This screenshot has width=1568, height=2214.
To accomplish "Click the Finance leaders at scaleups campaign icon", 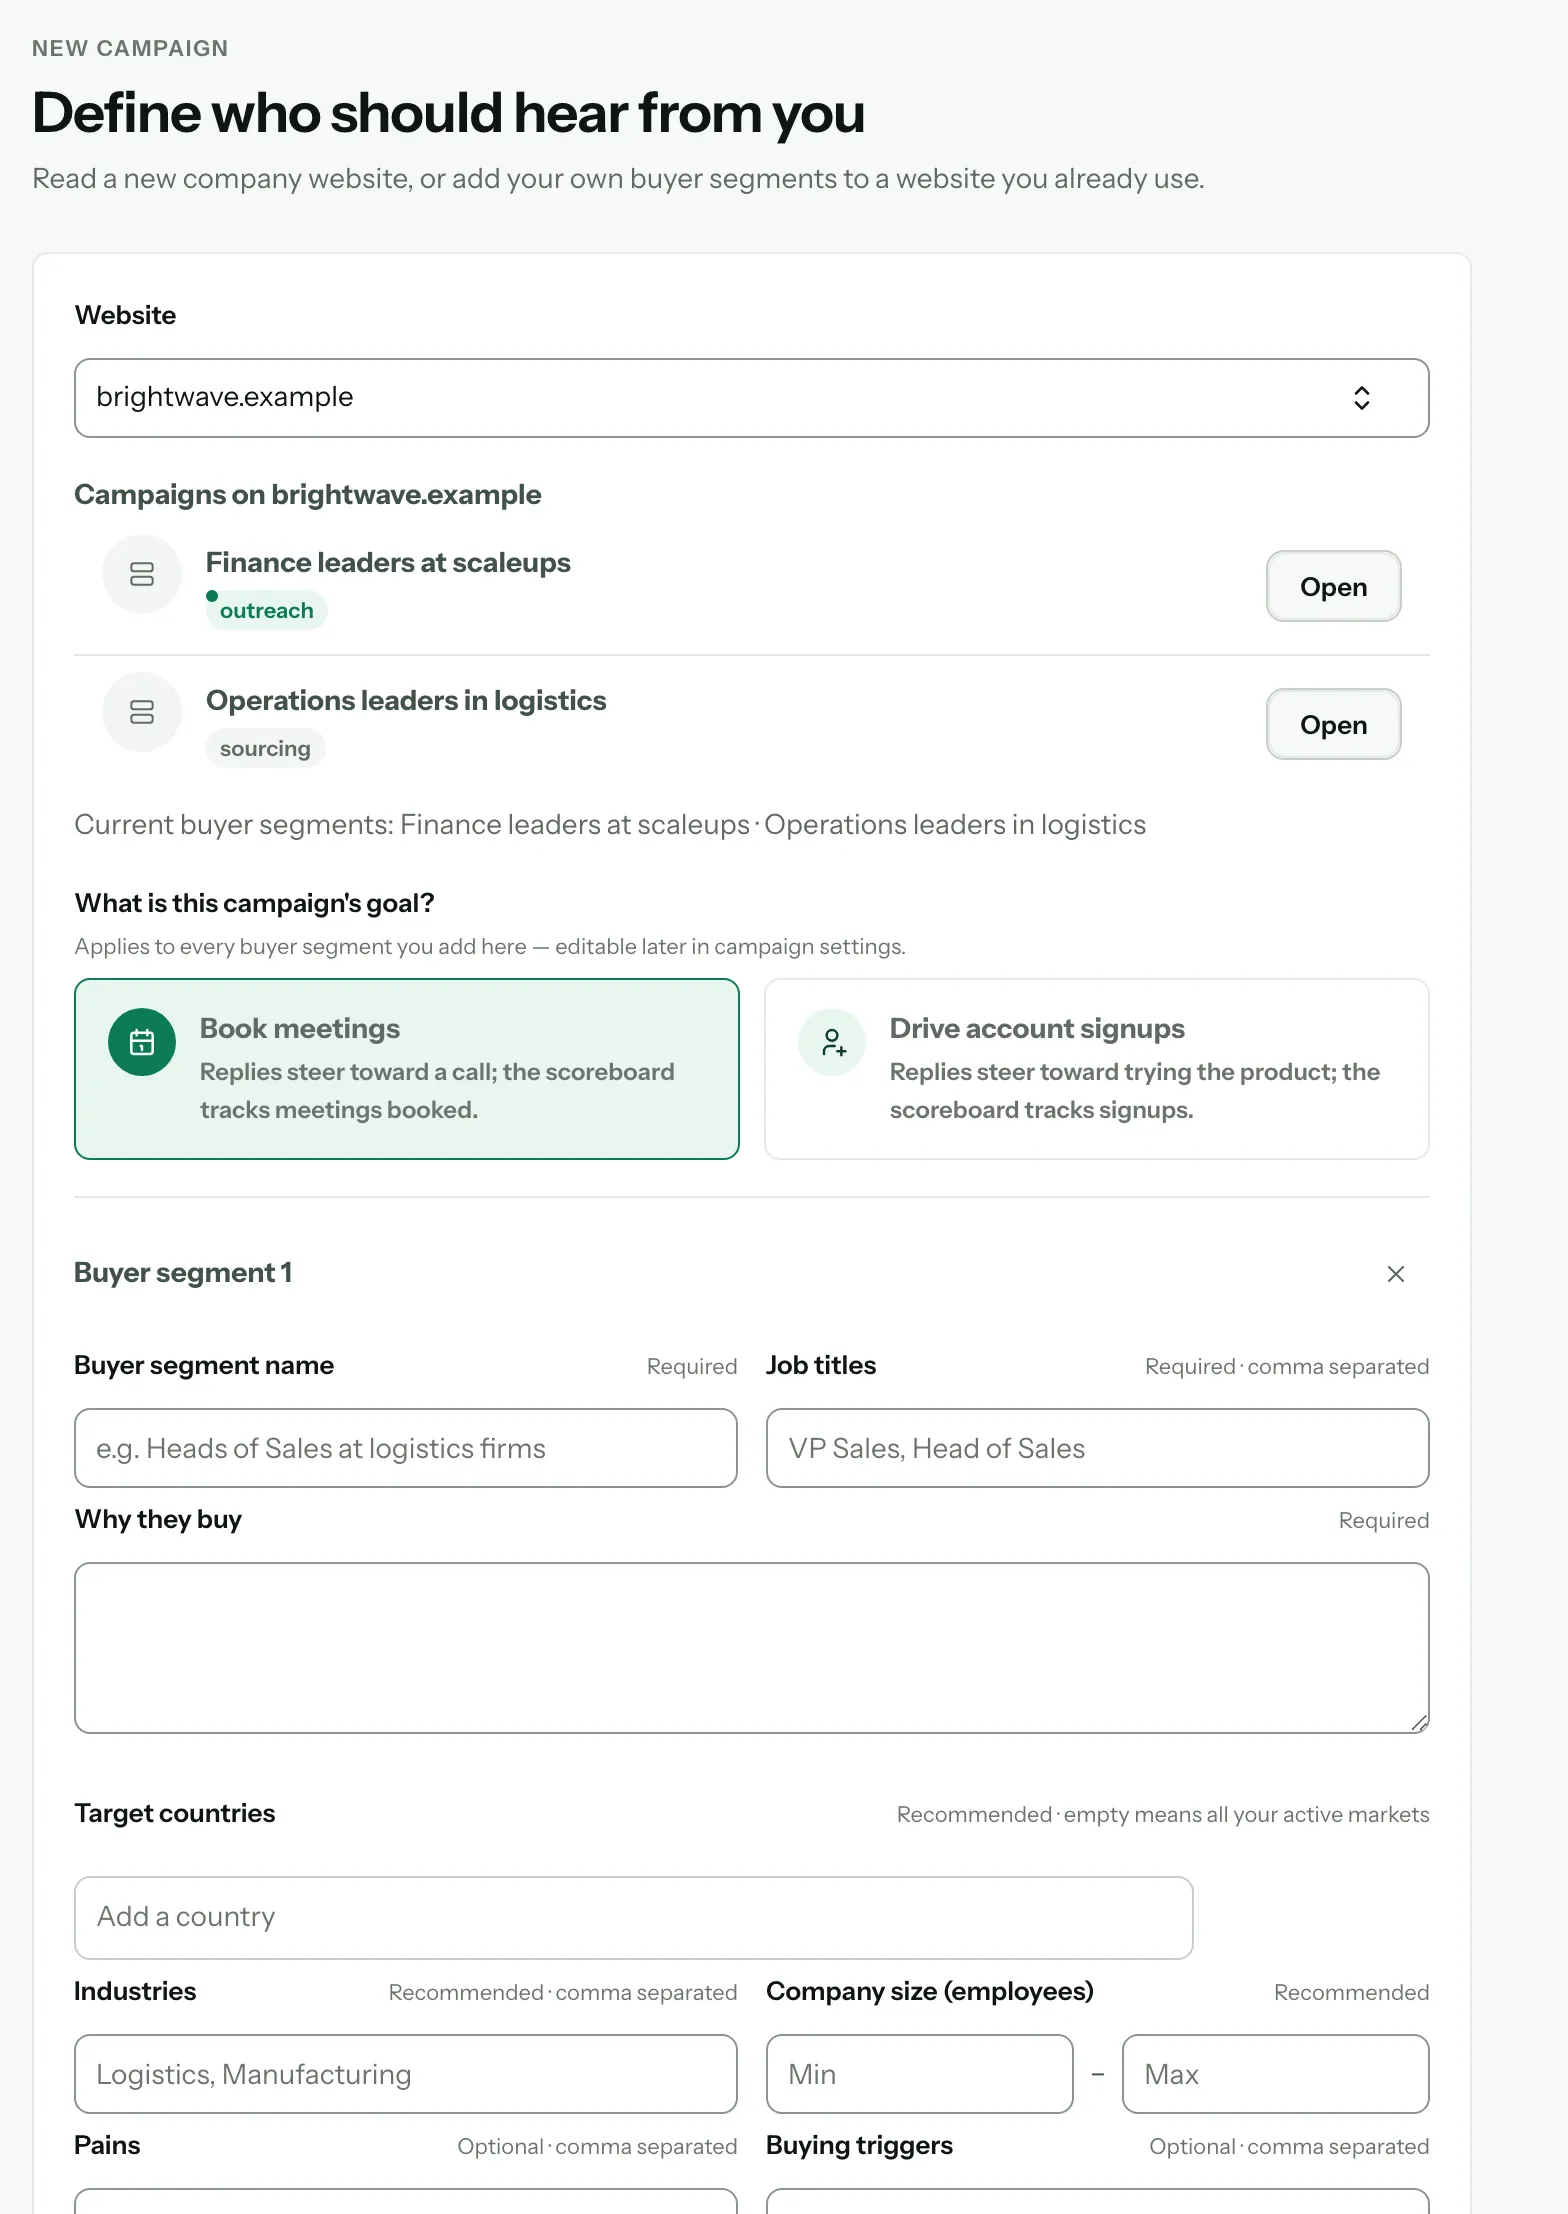I will 142,574.
